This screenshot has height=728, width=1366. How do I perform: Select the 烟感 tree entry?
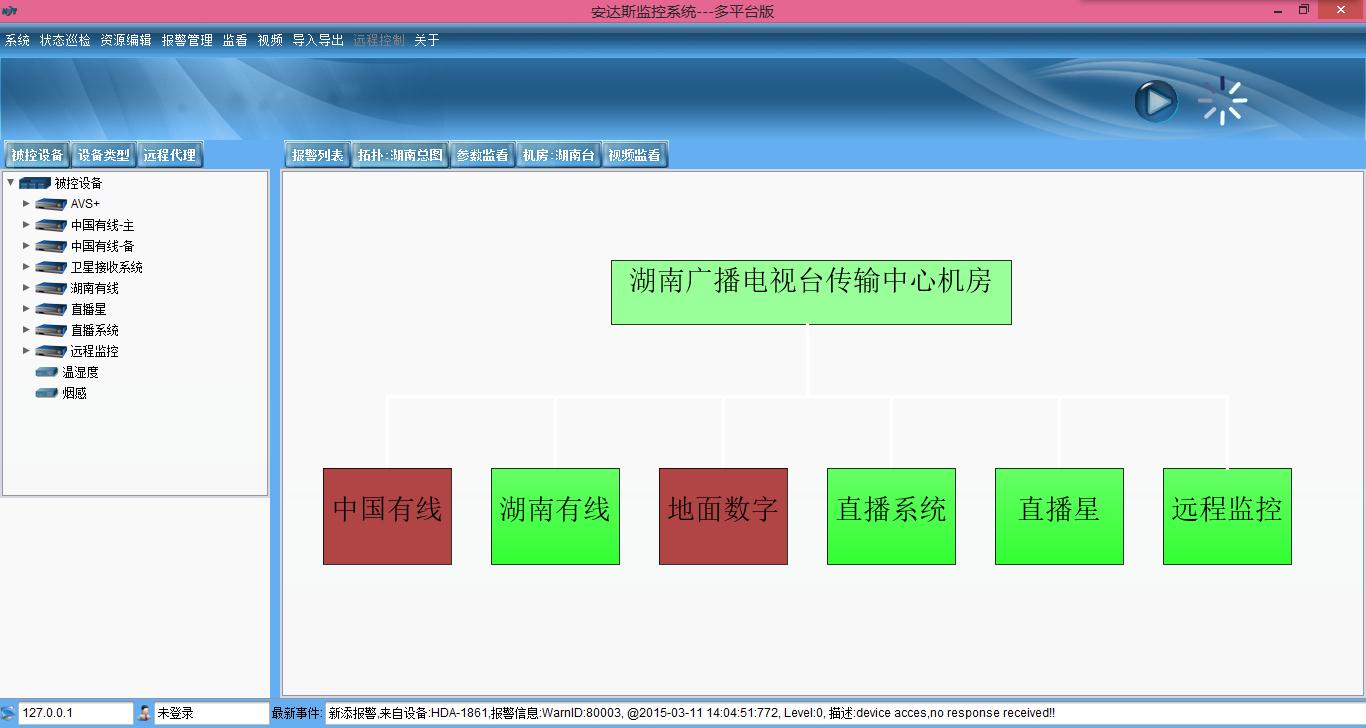[74, 393]
